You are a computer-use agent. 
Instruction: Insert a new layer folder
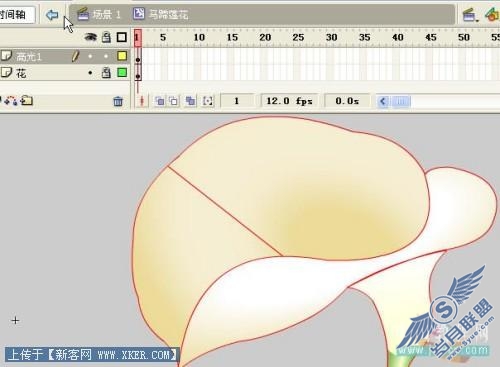27,100
